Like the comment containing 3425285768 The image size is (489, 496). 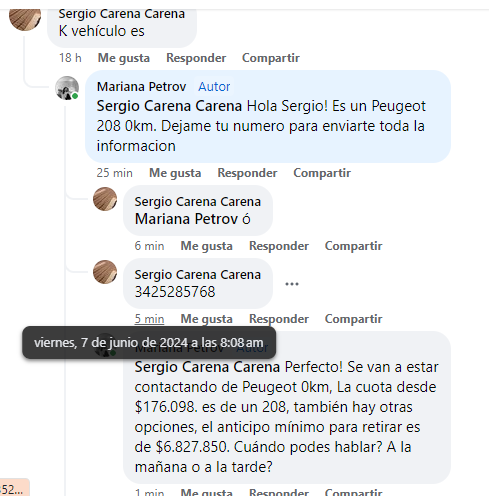coord(206,319)
